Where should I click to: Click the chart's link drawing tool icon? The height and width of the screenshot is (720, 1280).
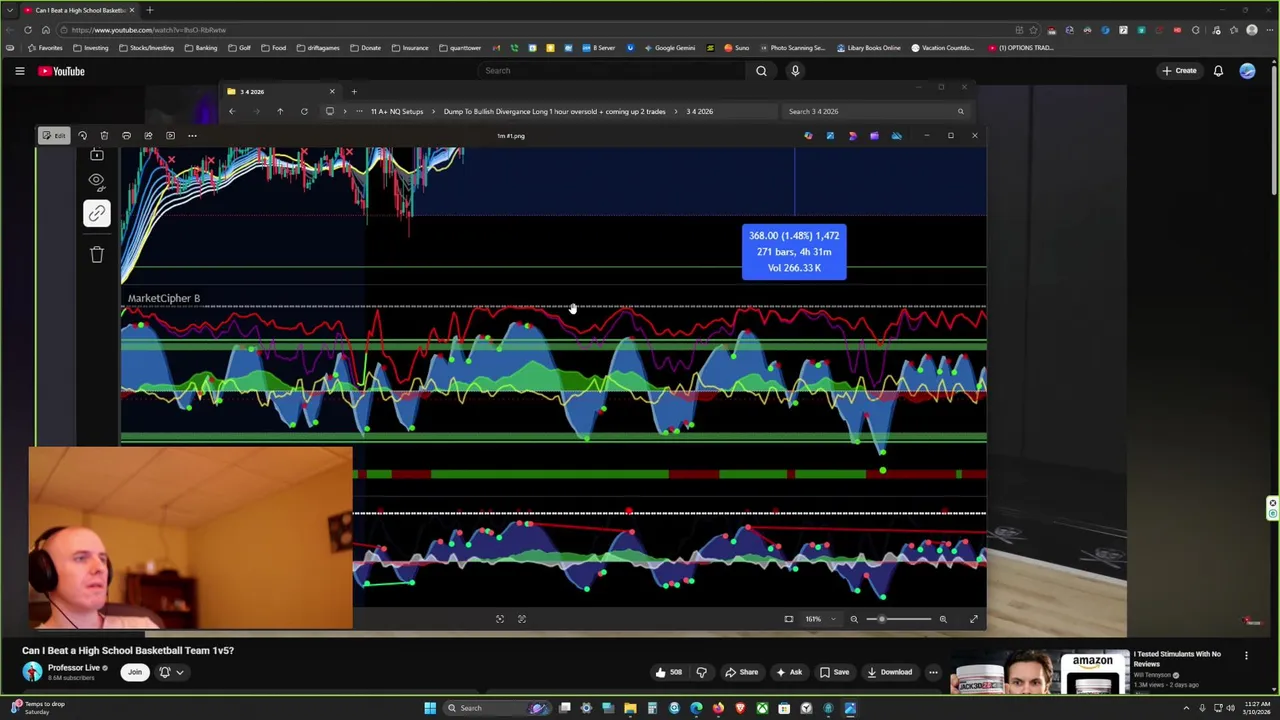point(96,213)
